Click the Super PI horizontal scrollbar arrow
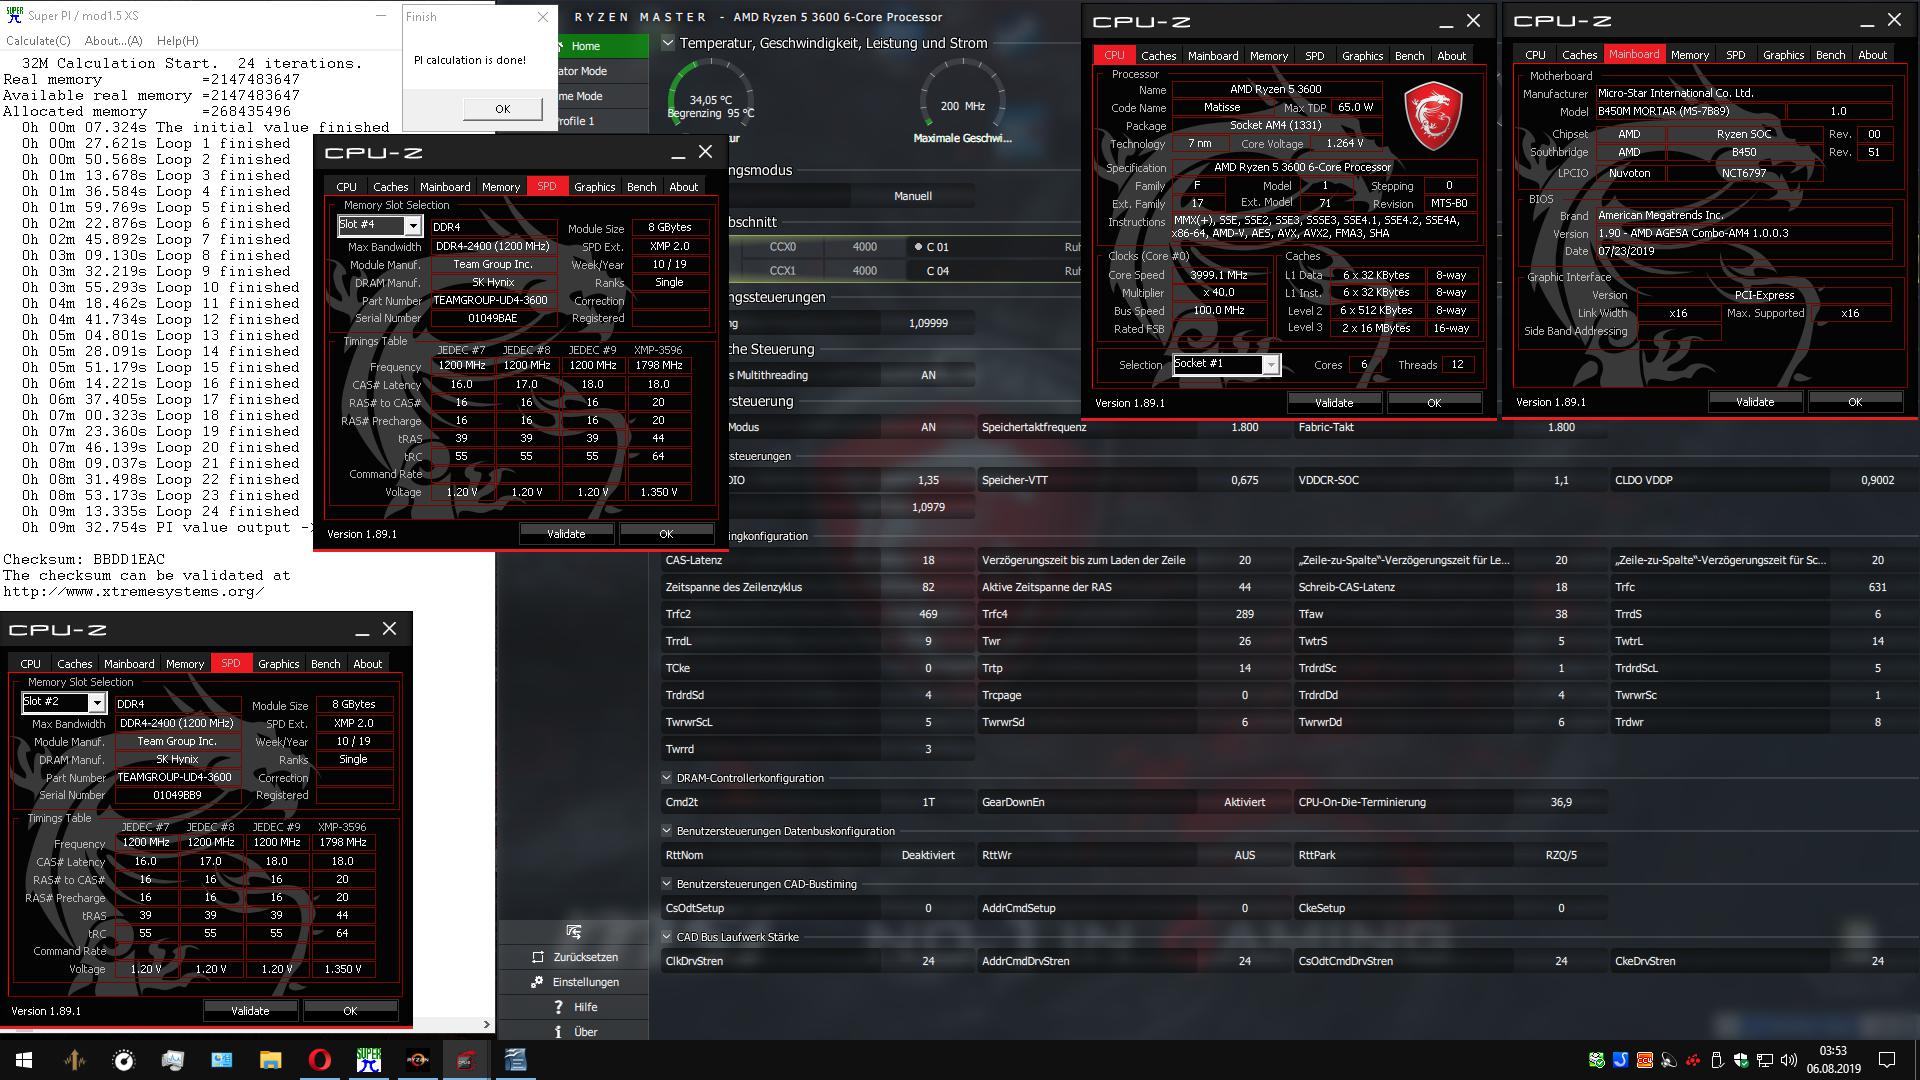The image size is (1920, 1080). (486, 1024)
